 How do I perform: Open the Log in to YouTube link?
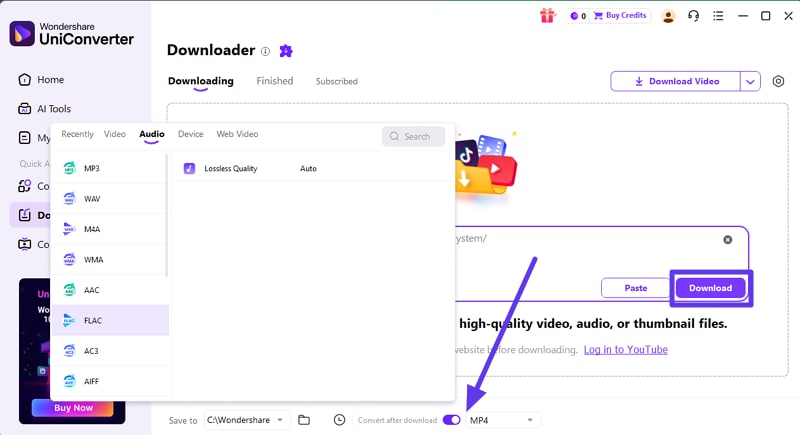click(x=626, y=350)
